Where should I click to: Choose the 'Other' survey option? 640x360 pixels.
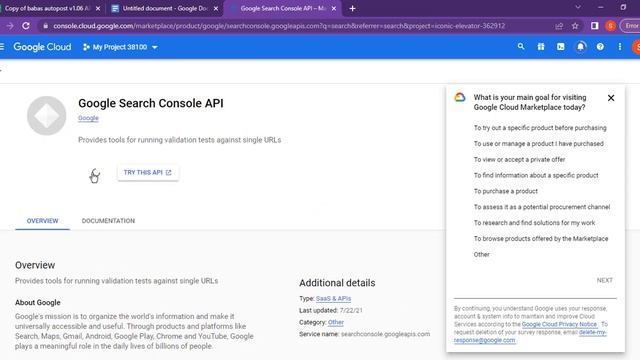481,254
